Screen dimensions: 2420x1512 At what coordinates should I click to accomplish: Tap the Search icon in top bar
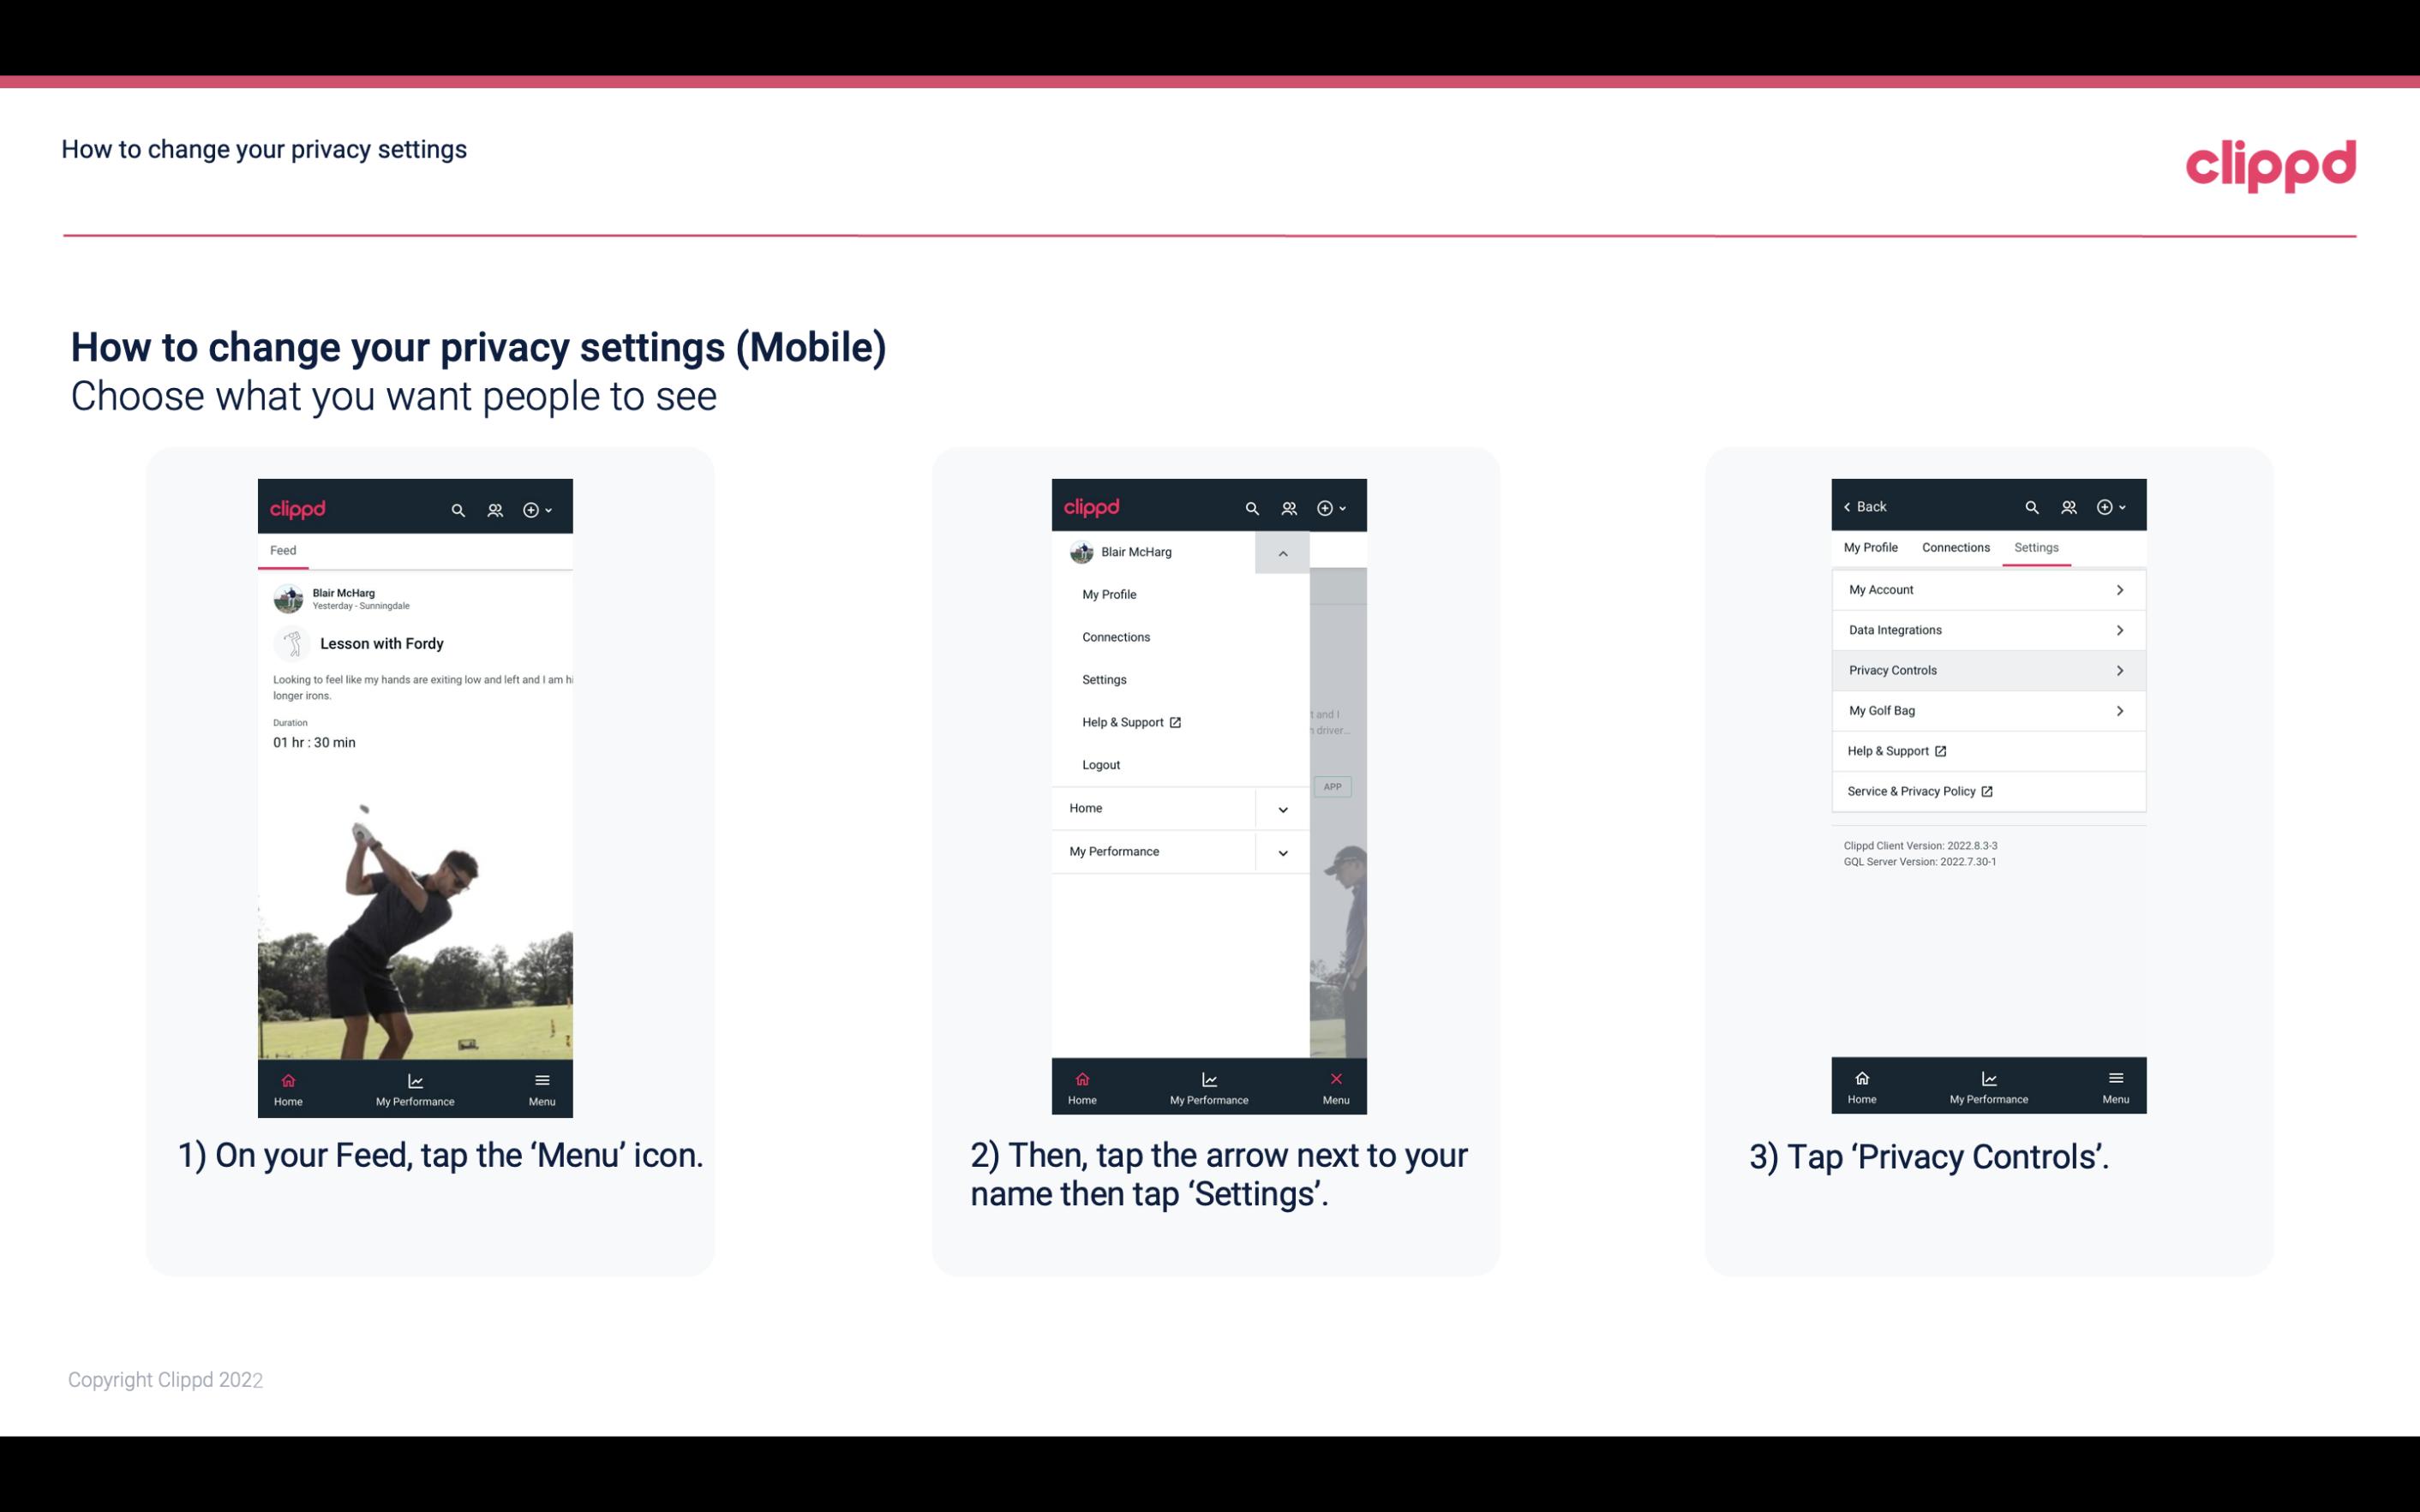tap(460, 507)
